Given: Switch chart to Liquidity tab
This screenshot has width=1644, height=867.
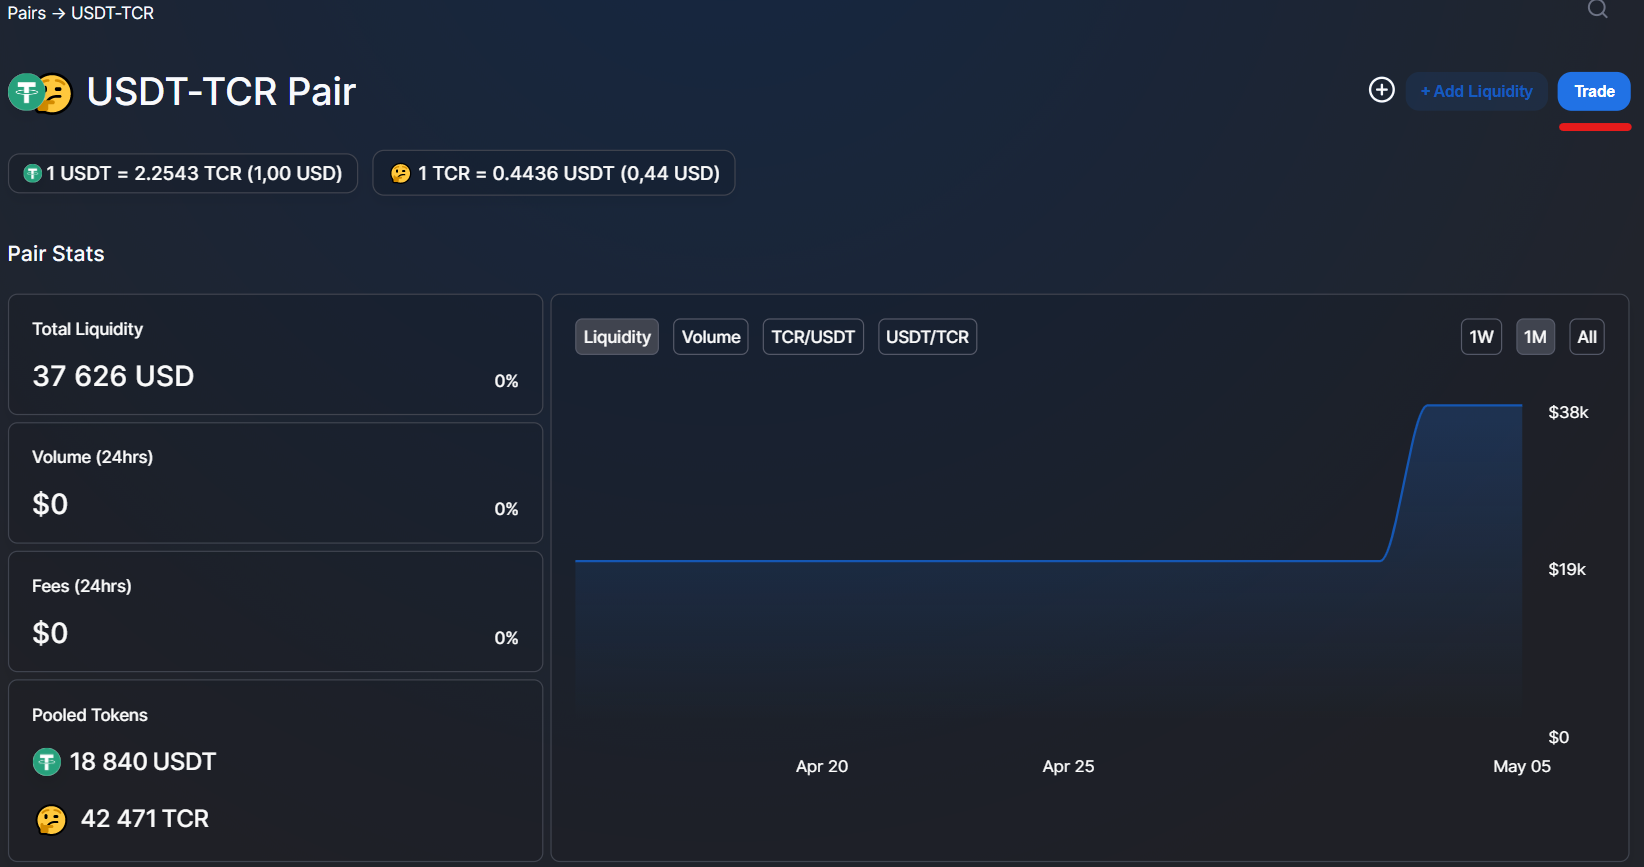Looking at the screenshot, I should pyautogui.click(x=617, y=337).
